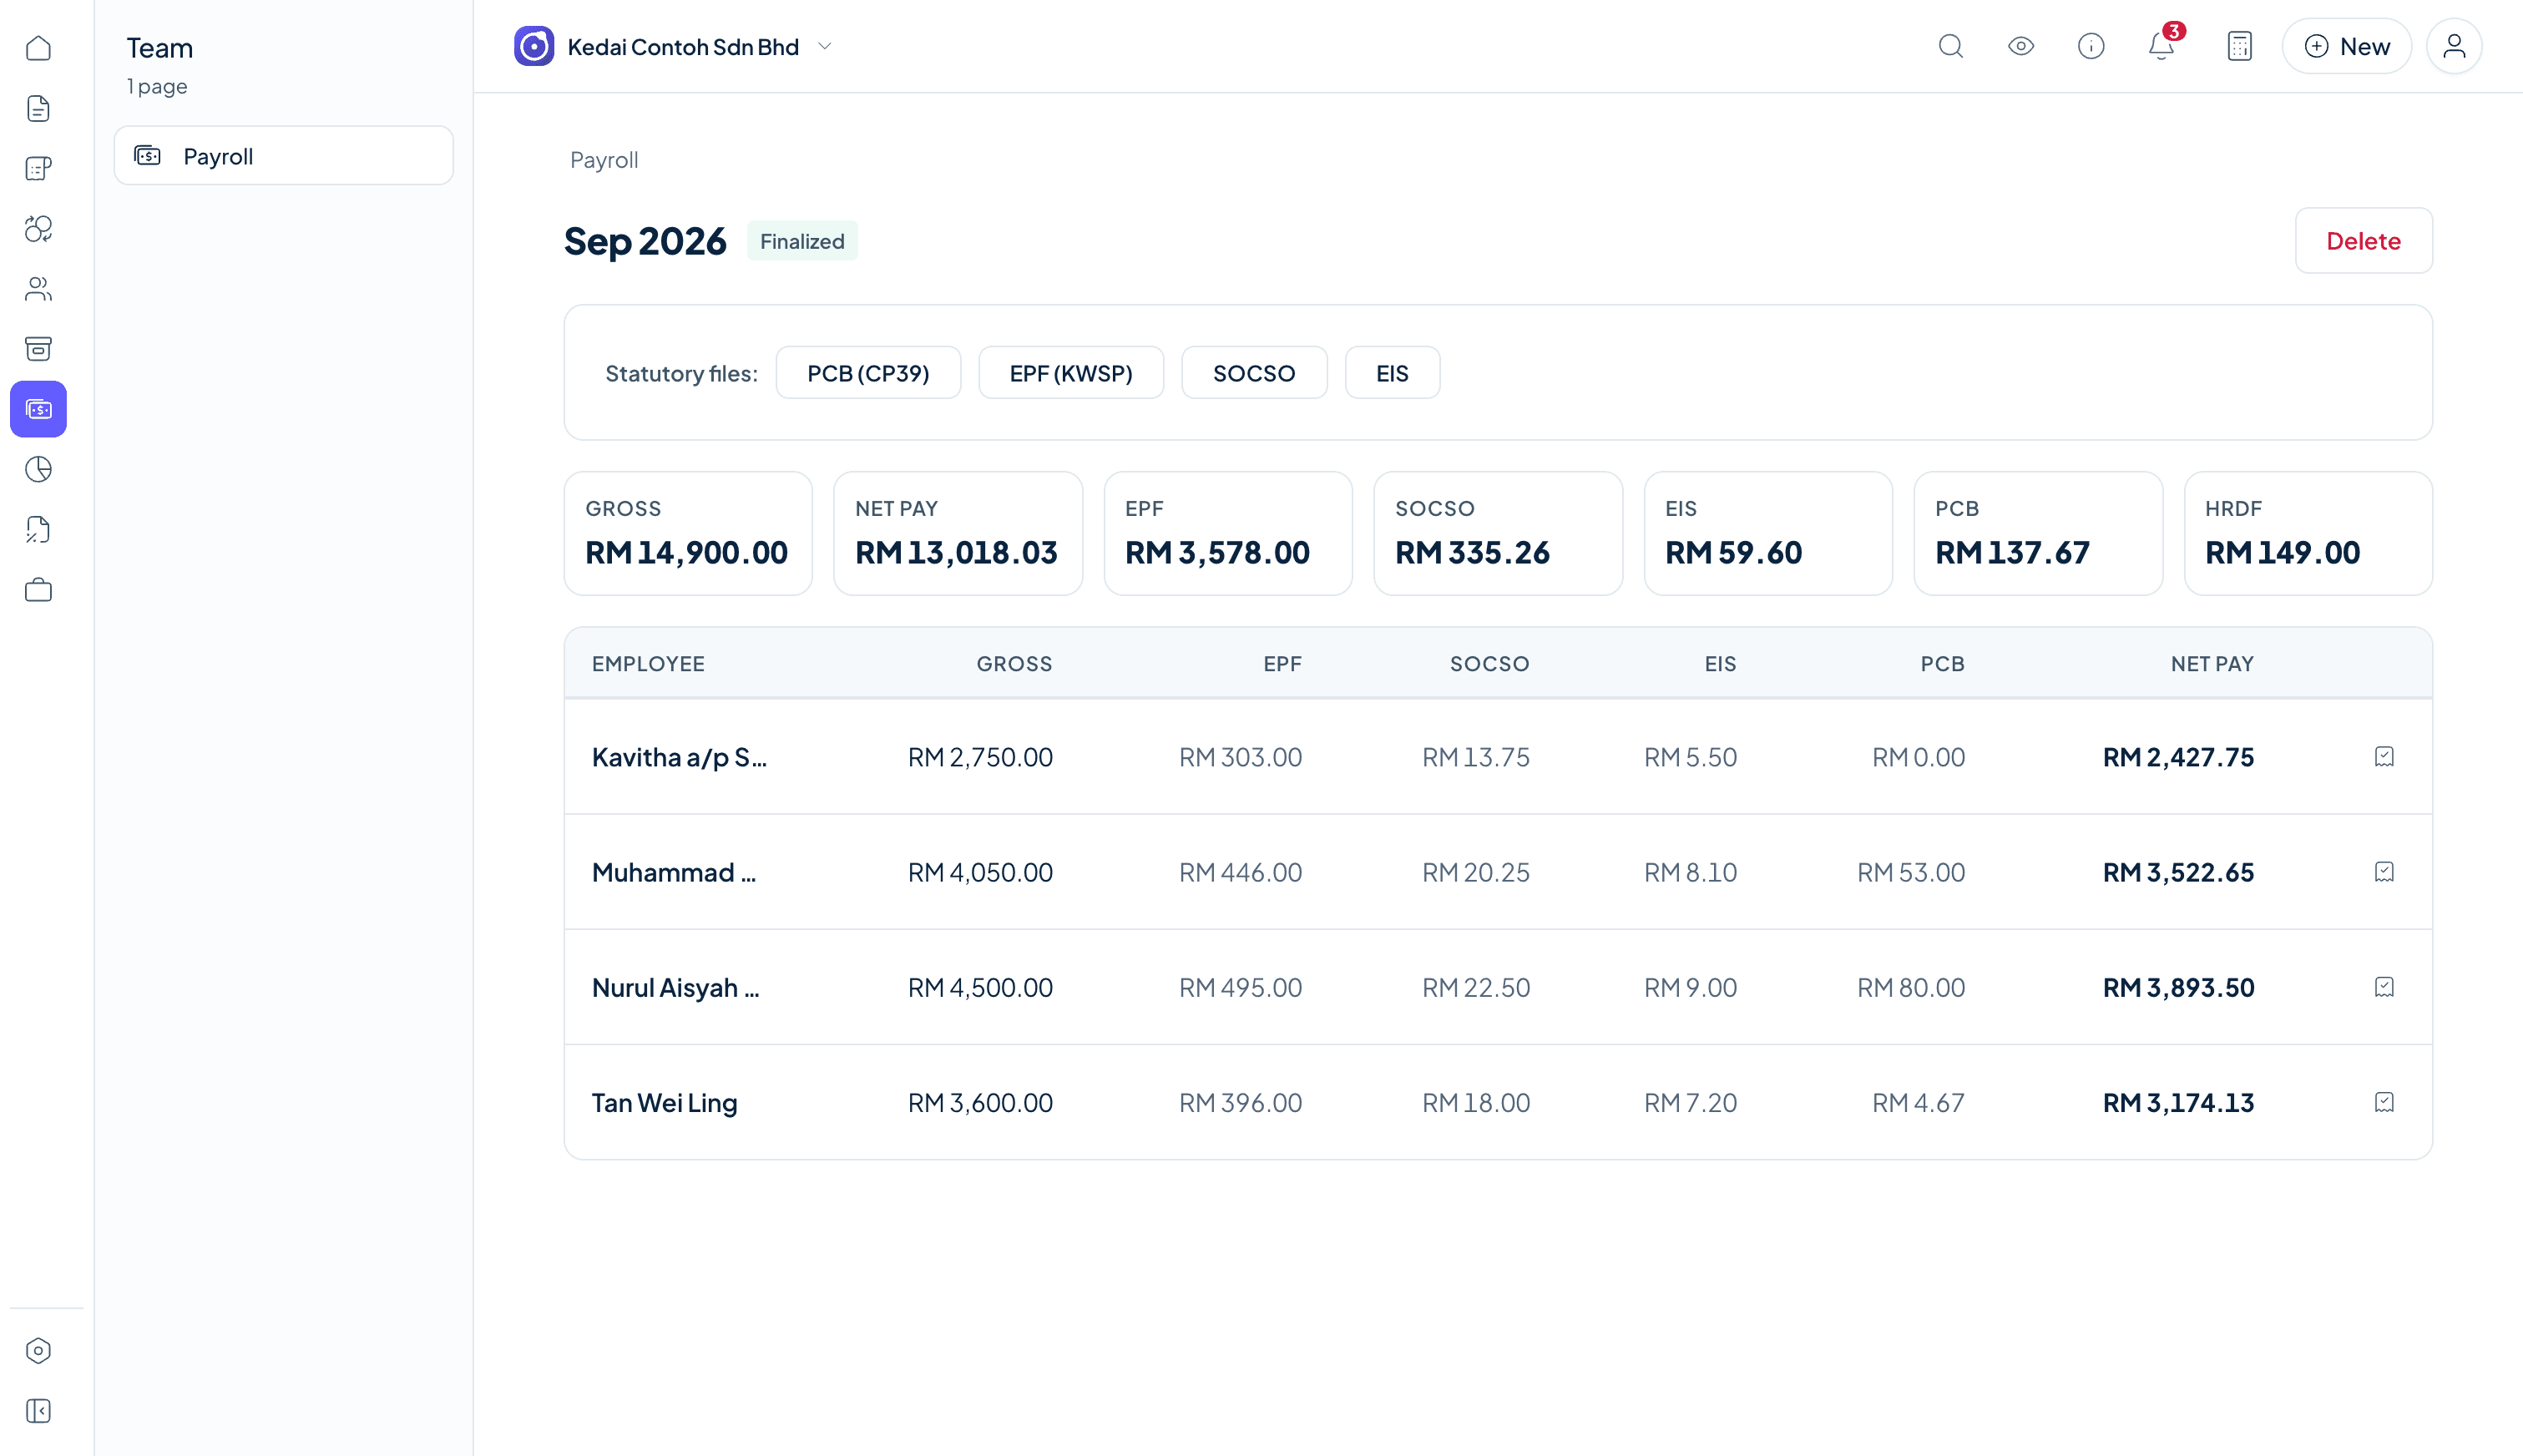Click the NET PAY column header in table
This screenshot has height=1456, width=2523.
2211,663
